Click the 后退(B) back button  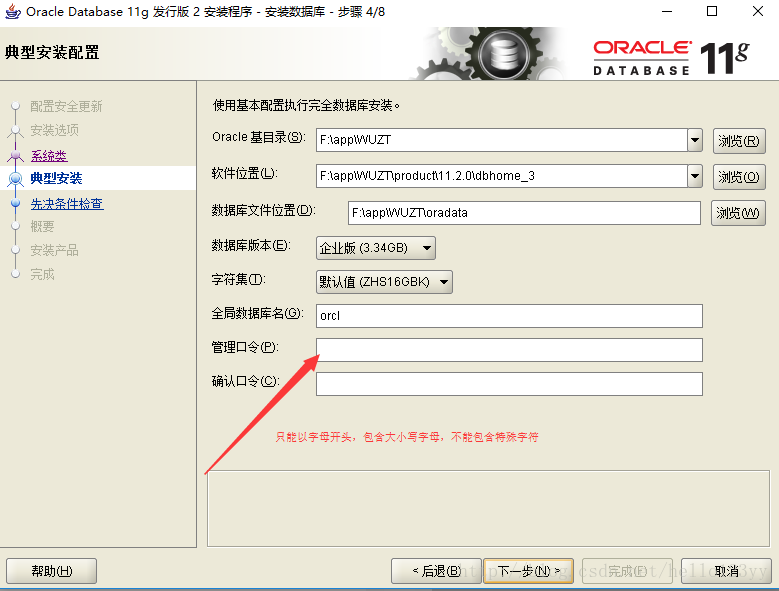click(436, 571)
